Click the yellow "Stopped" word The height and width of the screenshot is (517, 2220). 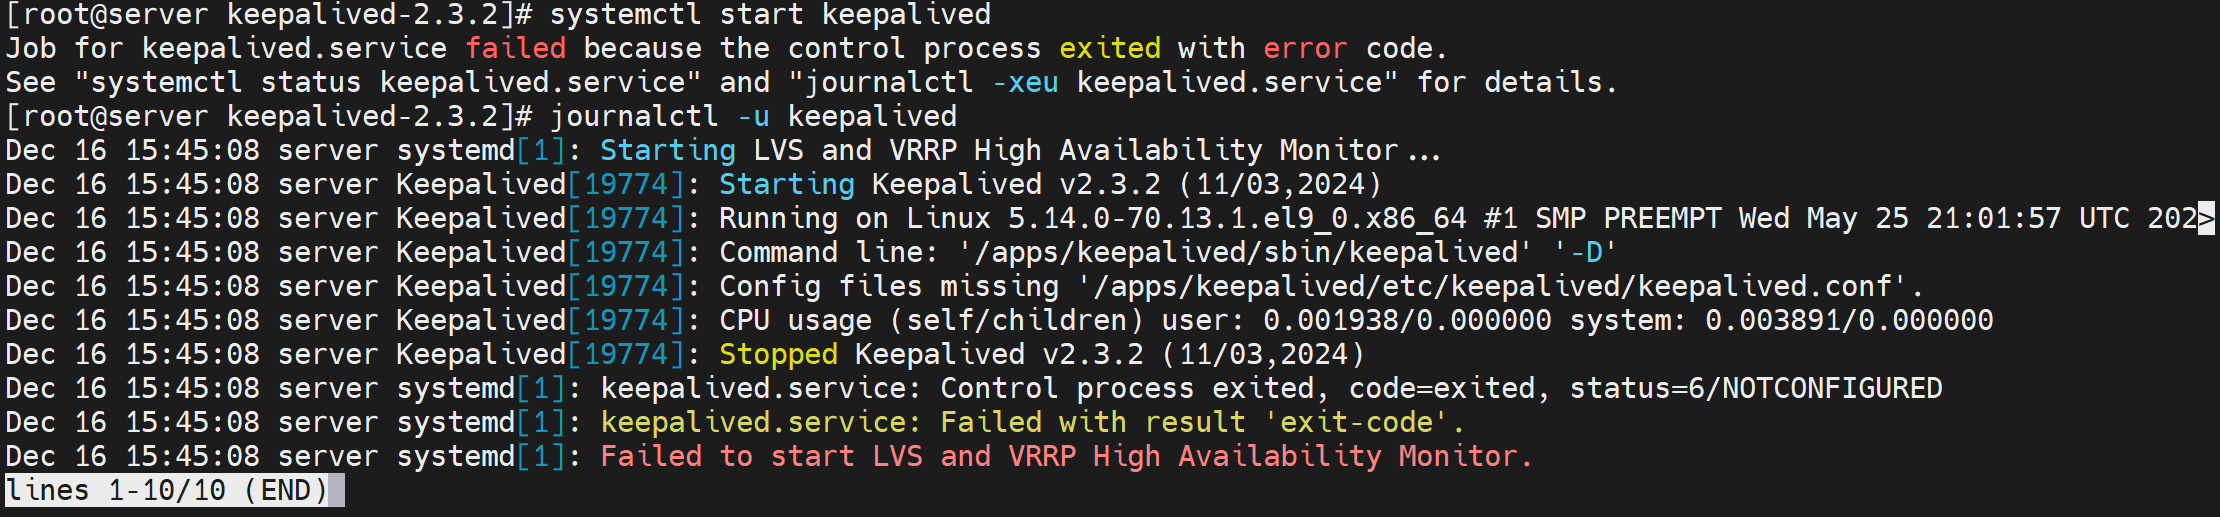tap(778, 355)
